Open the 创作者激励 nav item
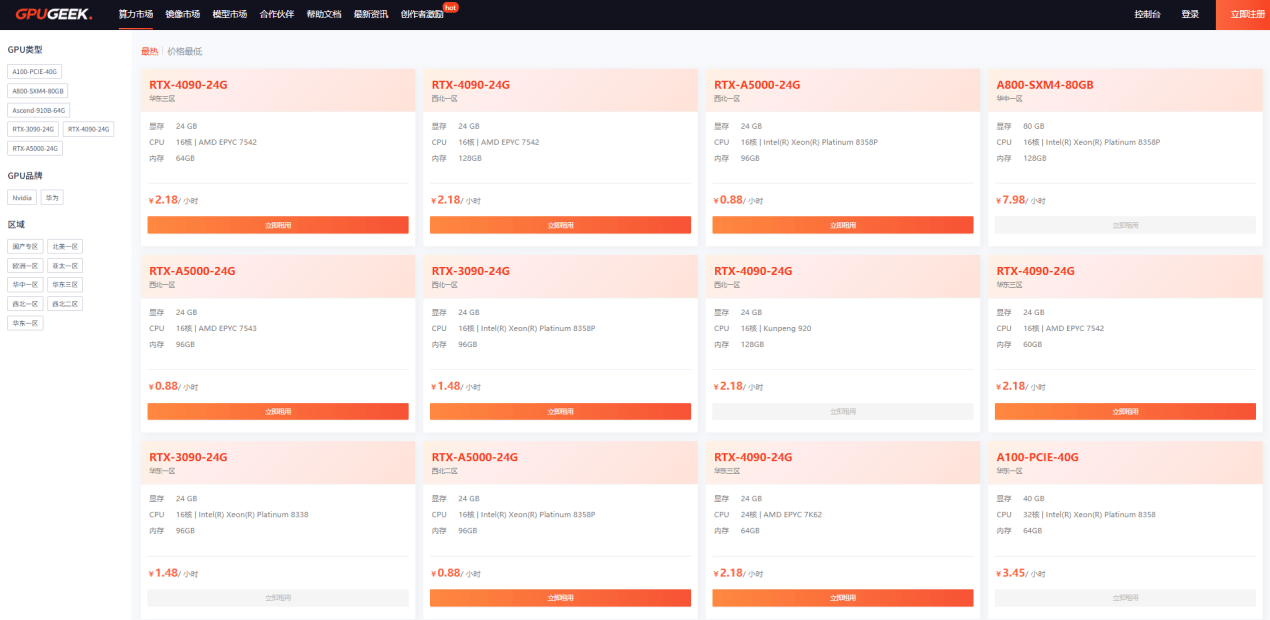Screen dimensions: 1270x620 [x=422, y=14]
